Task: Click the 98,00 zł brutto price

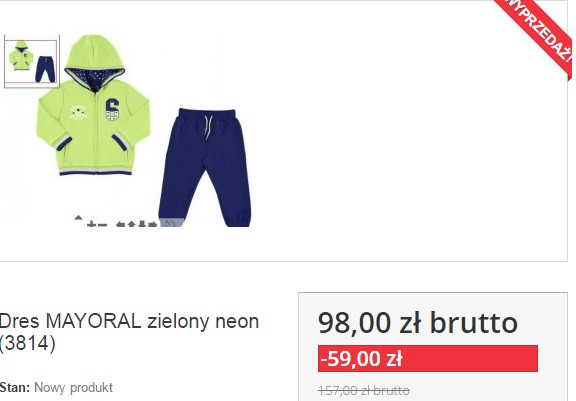Action: [x=418, y=323]
